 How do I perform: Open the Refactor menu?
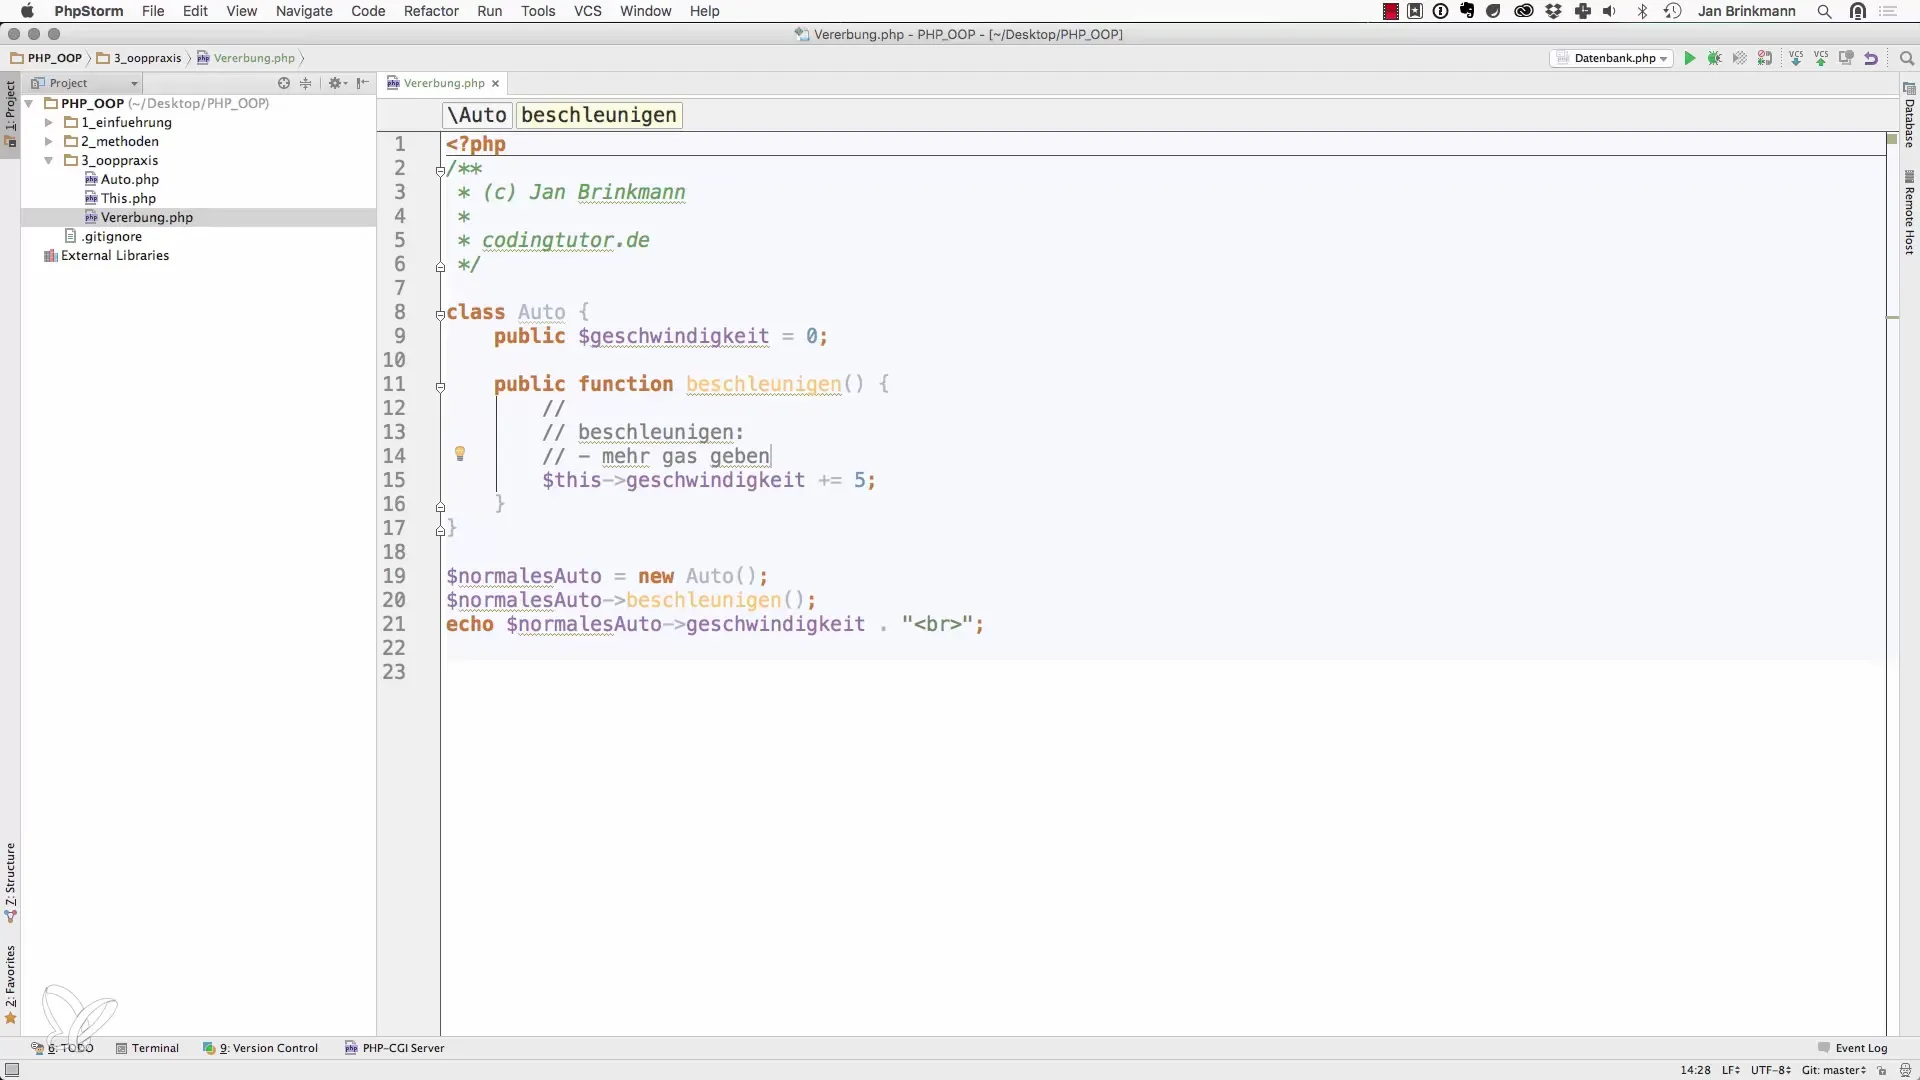(431, 11)
